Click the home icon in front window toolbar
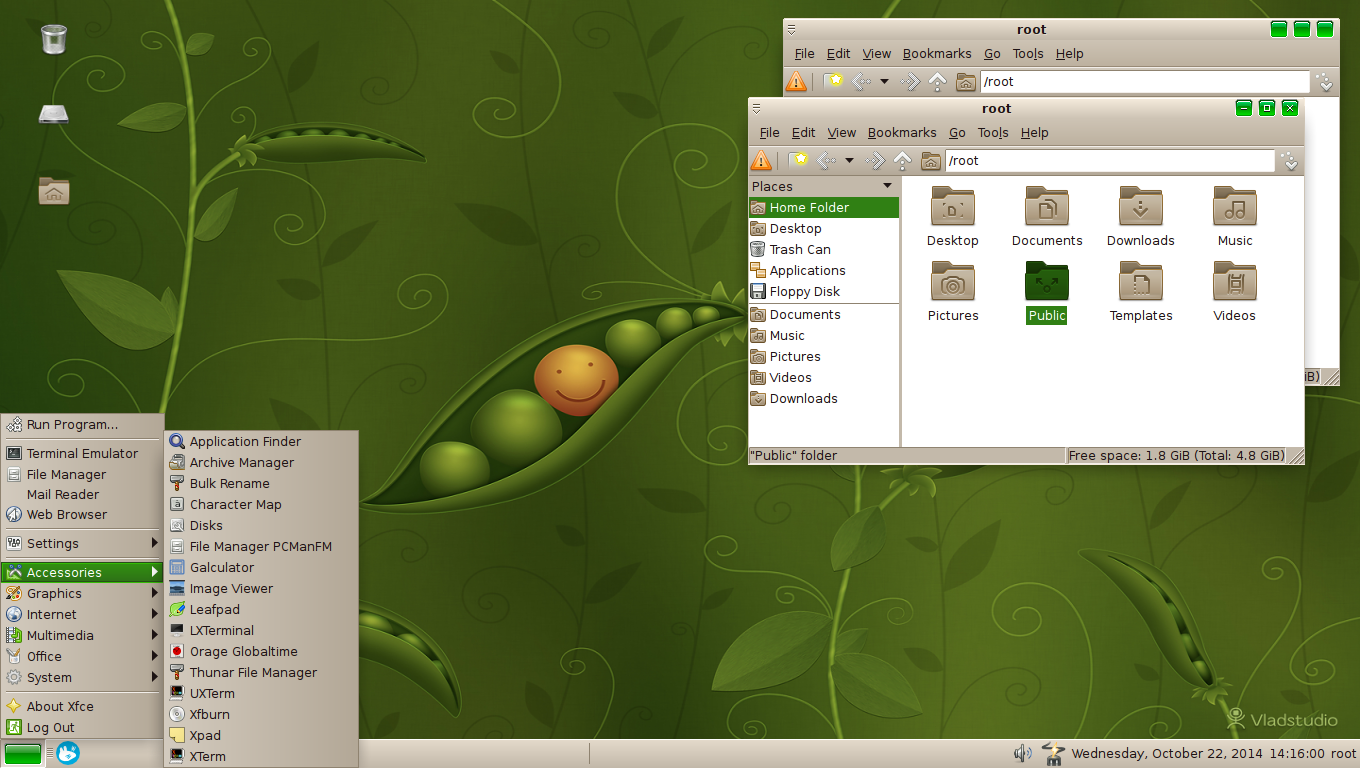Viewport: 1360px width, 768px height. 931,160
